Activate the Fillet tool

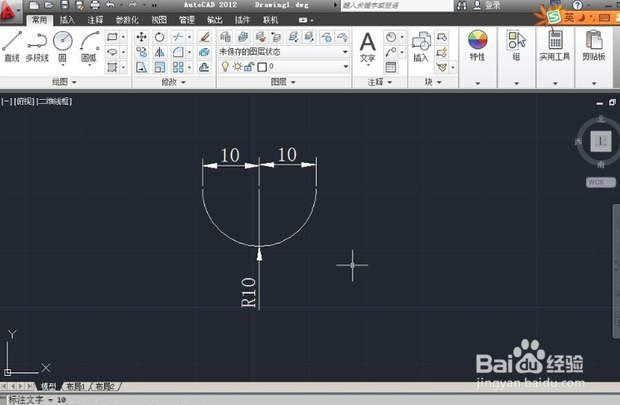tap(178, 52)
